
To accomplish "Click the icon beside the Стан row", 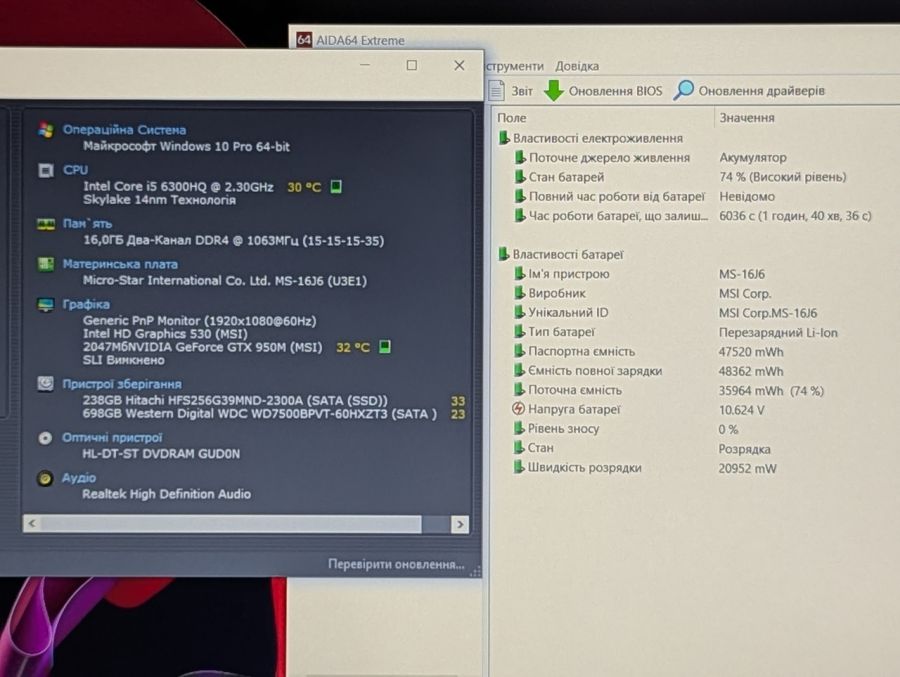I will [x=518, y=448].
